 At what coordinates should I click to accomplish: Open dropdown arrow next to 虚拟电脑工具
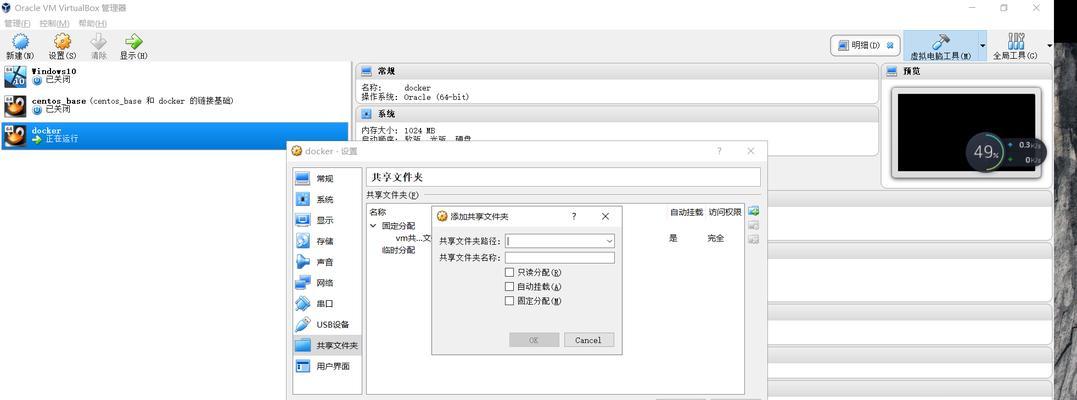click(982, 46)
